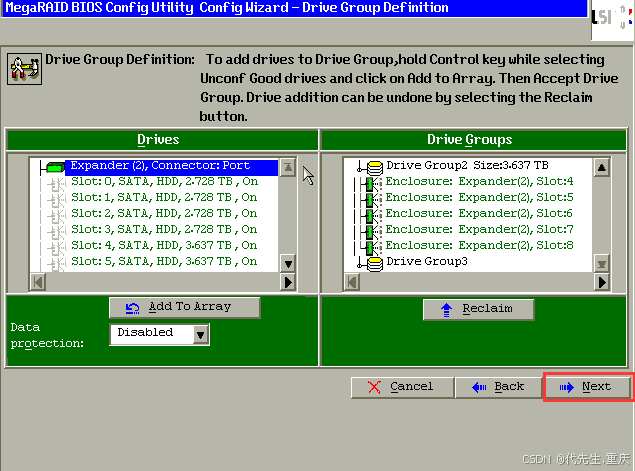Click the drive icon next to Slot: 2
Image resolution: width=635 pixels, height=471 pixels.
click(58, 216)
